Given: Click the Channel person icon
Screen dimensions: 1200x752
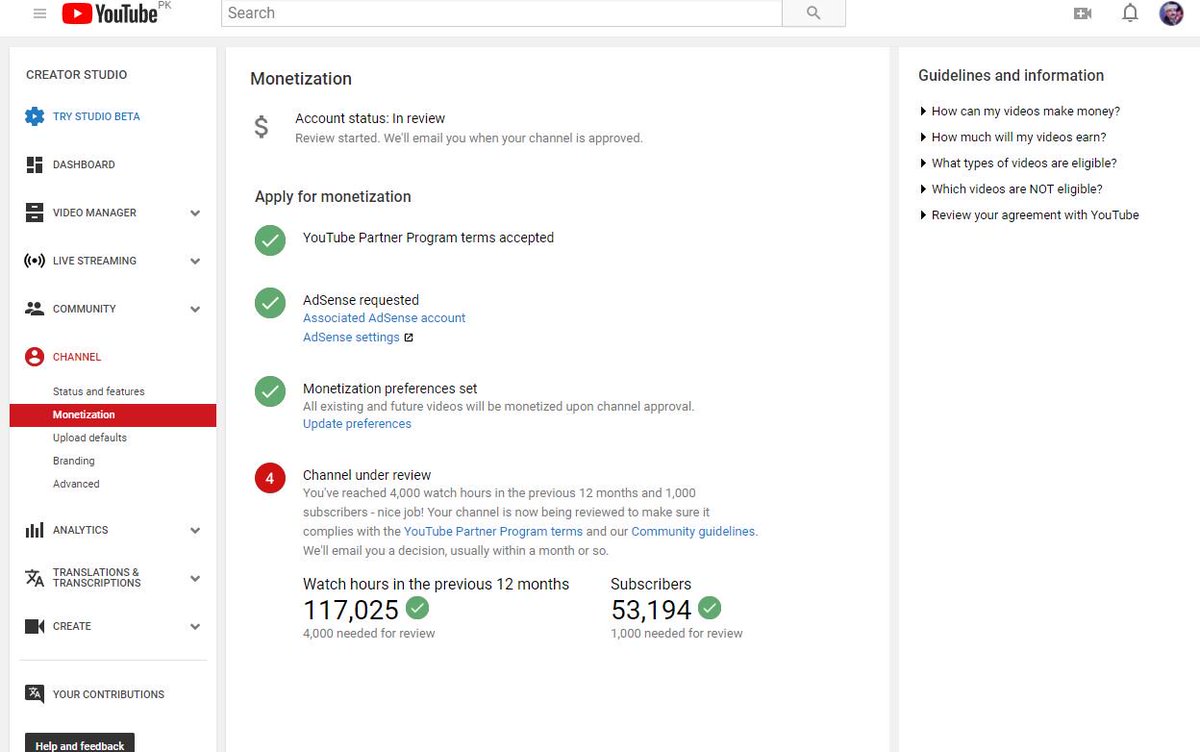Looking at the screenshot, I should point(35,356).
